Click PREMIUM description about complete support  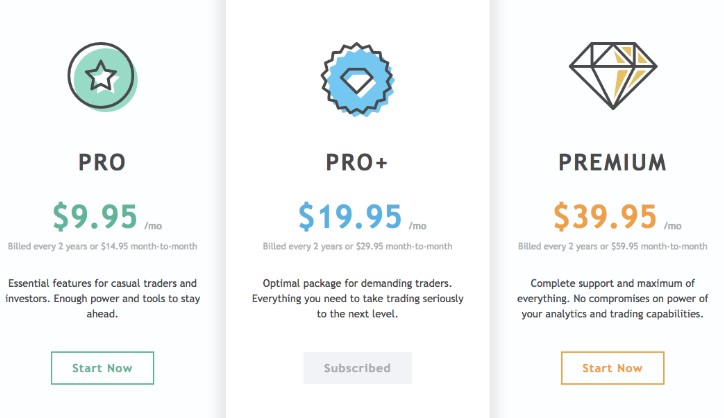click(x=613, y=298)
